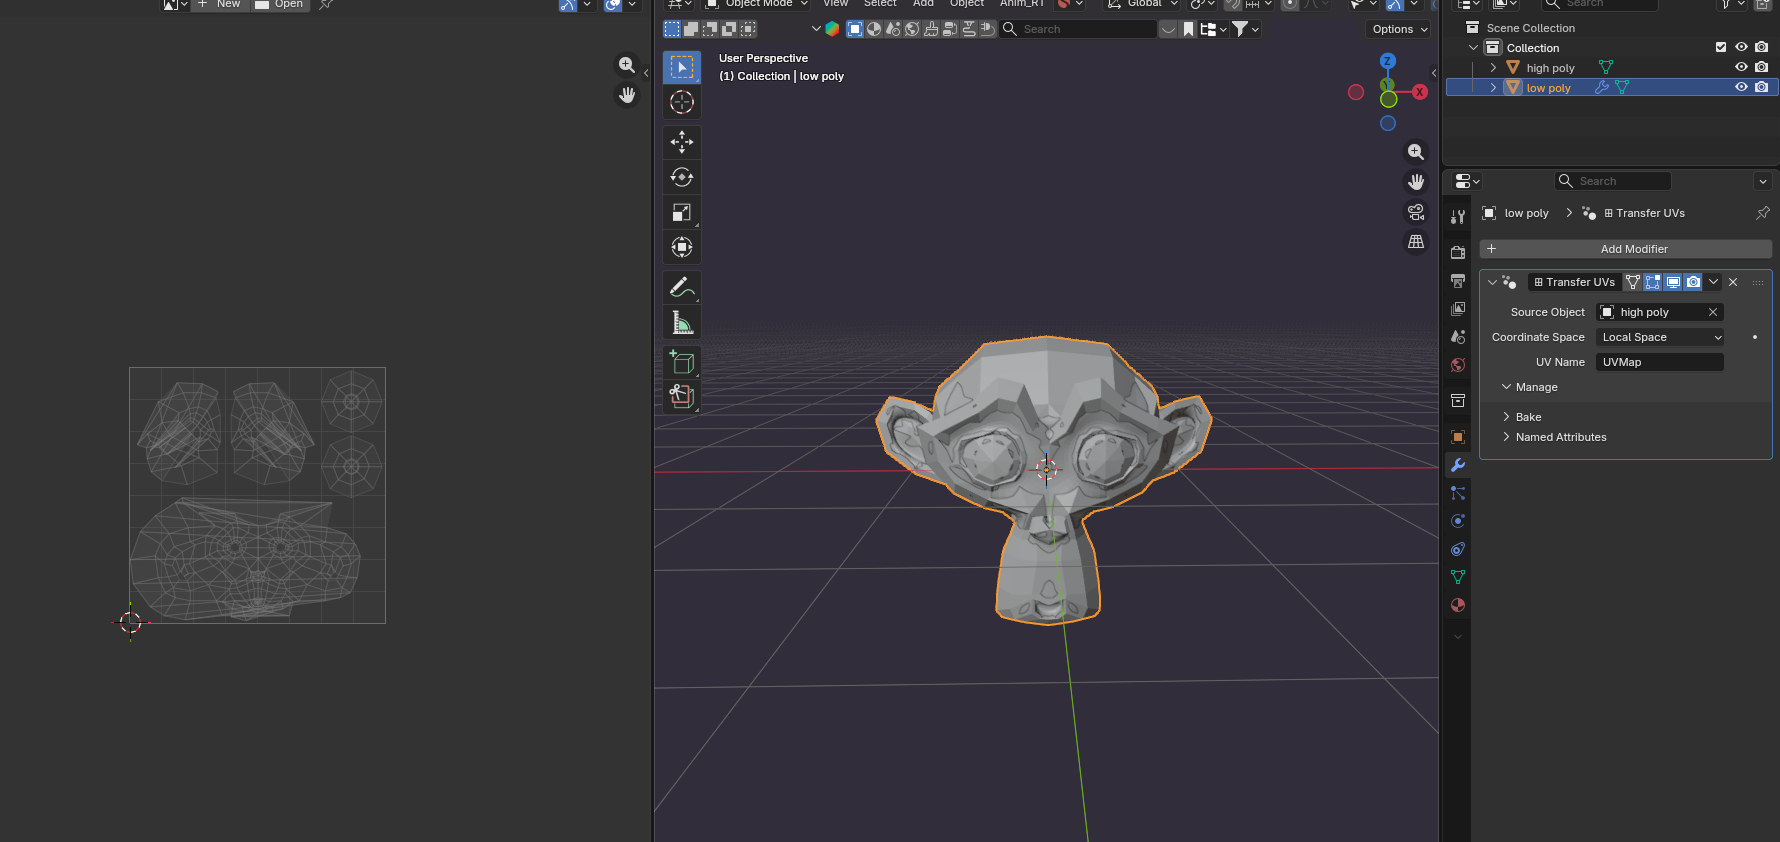The width and height of the screenshot is (1780, 842).
Task: Activate the Move tool
Action: tap(682, 142)
